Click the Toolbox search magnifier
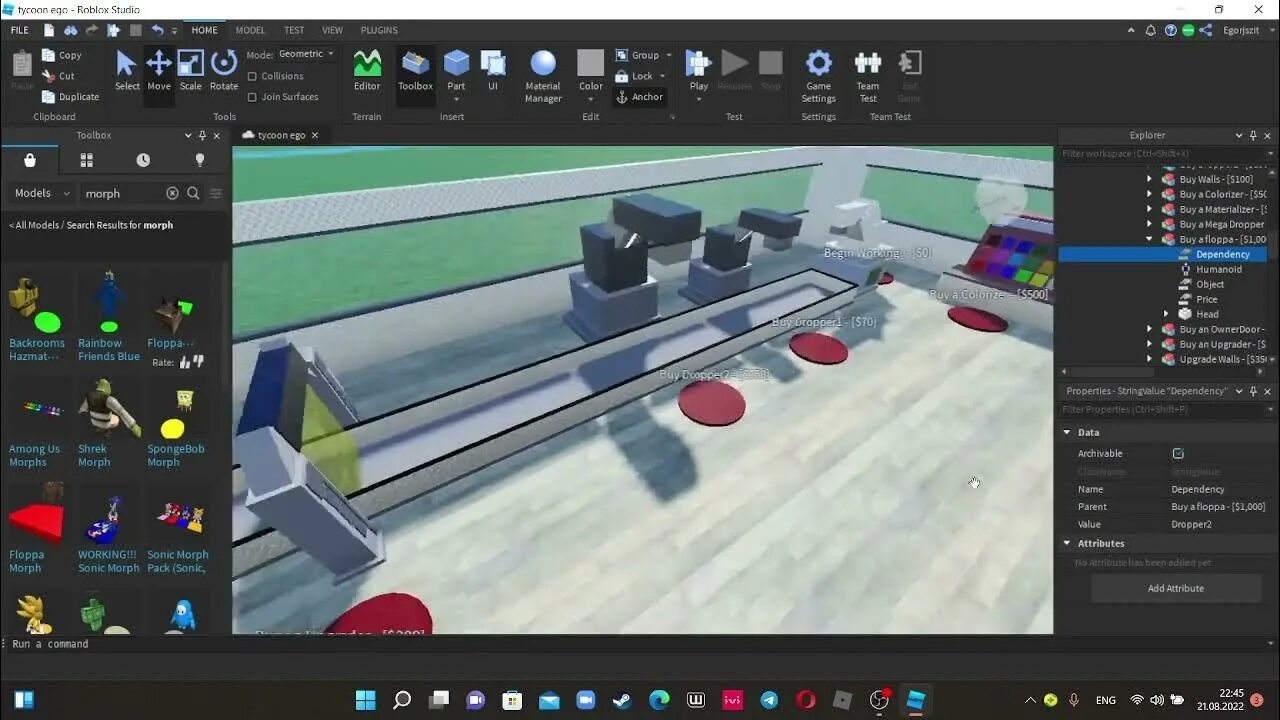This screenshot has width=1280, height=720. [x=194, y=193]
